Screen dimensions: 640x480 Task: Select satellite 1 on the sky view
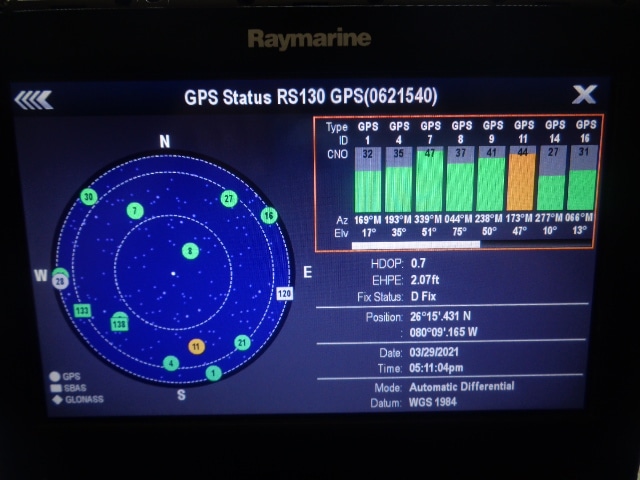(213, 373)
